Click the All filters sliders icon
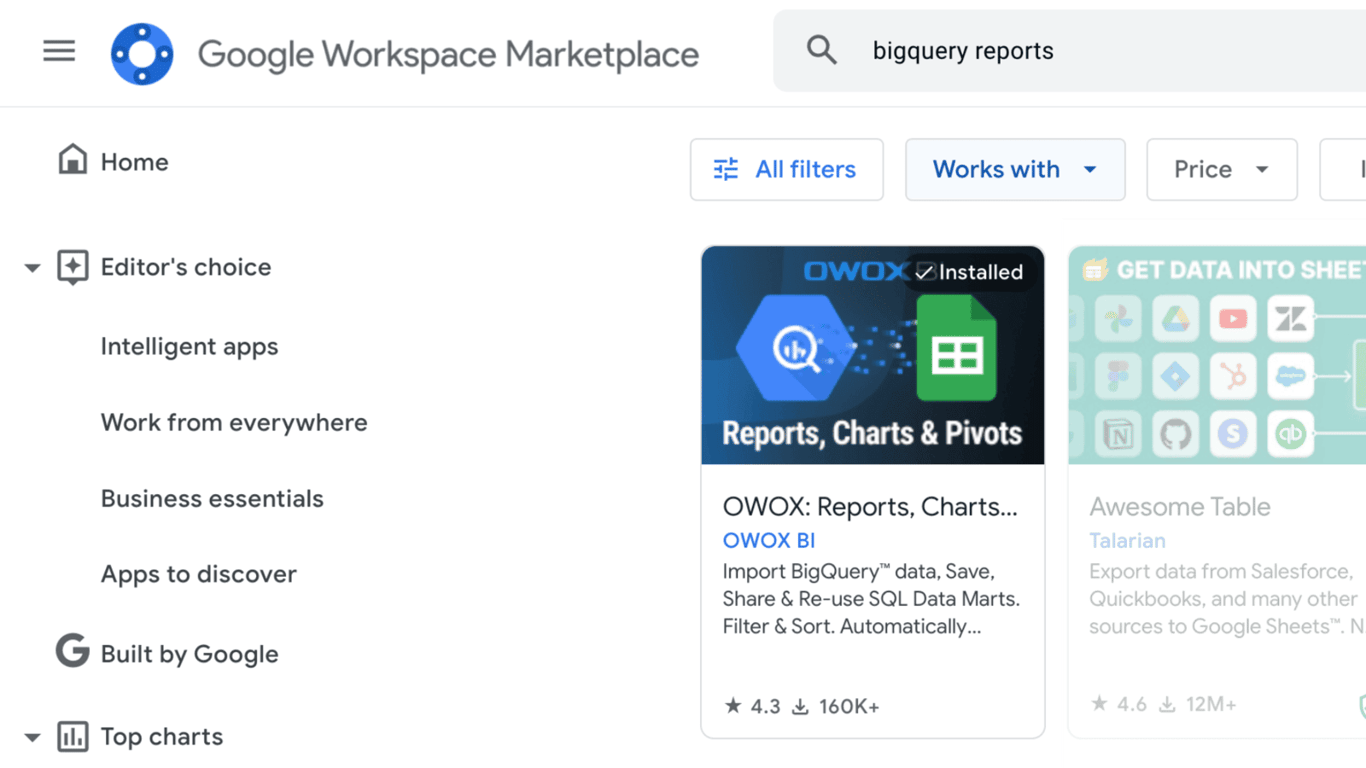This screenshot has width=1366, height=768. [x=726, y=169]
